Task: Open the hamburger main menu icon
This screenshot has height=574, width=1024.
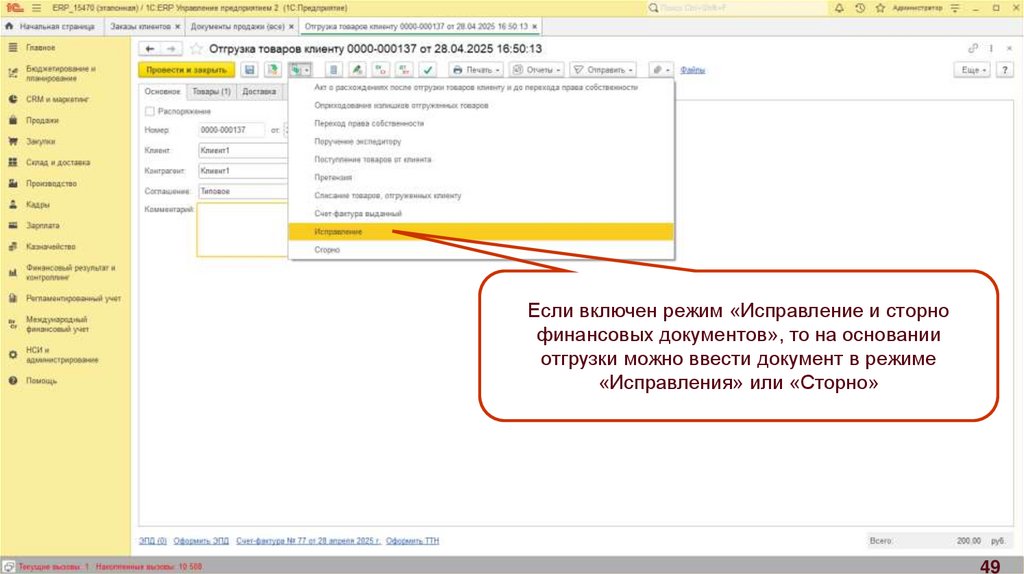Action: pos(36,8)
